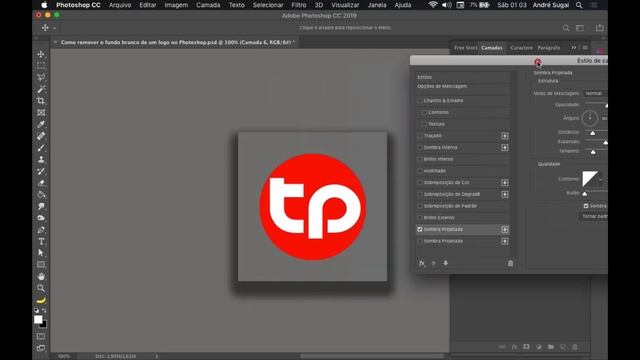Select the Eyedropper tool
Viewport: 640px width, 360px height.
pos(41,124)
